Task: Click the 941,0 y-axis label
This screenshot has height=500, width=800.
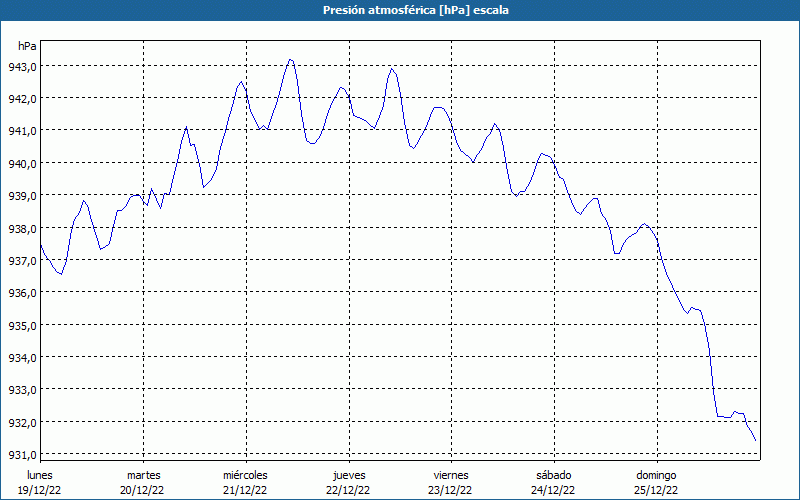Action: 22,131
